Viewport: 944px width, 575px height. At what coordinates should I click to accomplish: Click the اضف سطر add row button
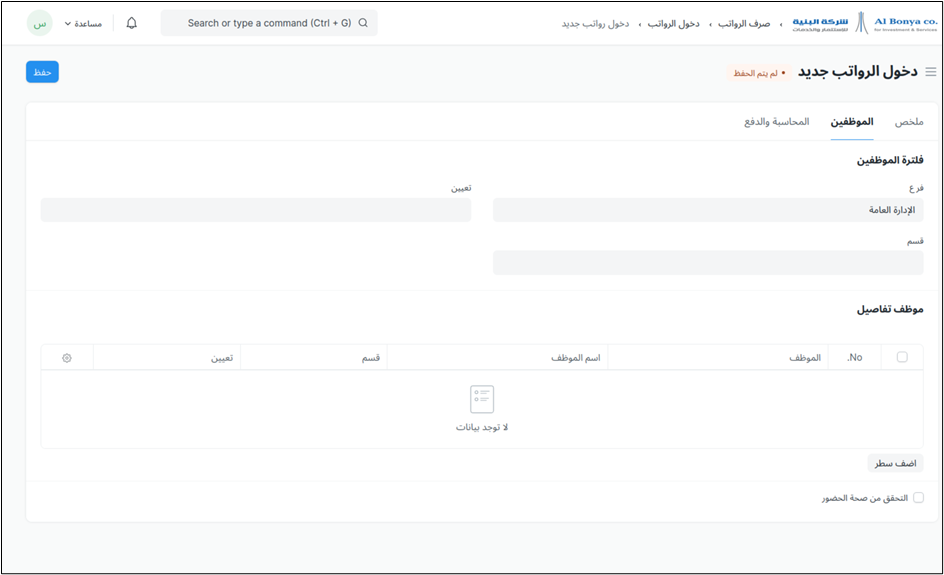(x=895, y=464)
